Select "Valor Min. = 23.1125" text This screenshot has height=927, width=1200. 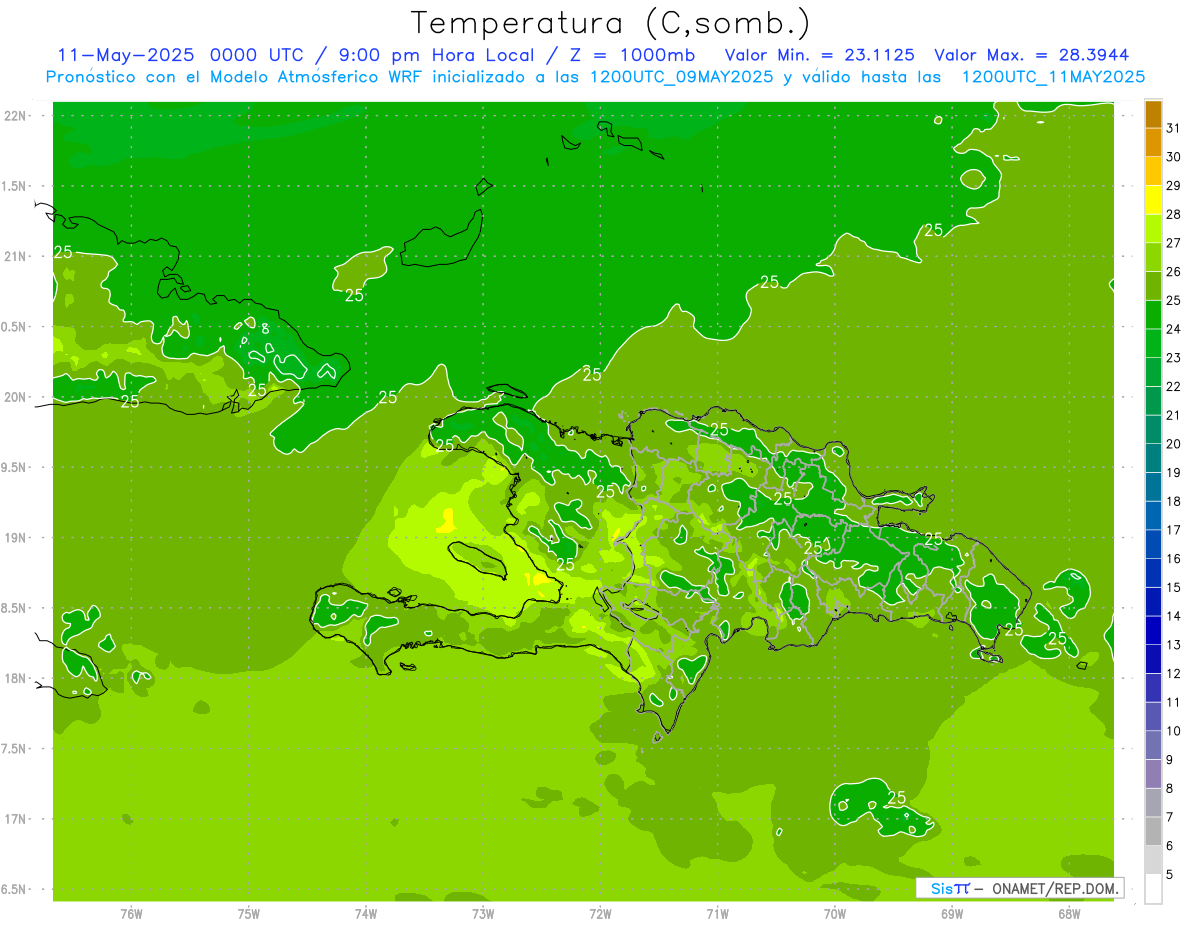tap(818, 55)
